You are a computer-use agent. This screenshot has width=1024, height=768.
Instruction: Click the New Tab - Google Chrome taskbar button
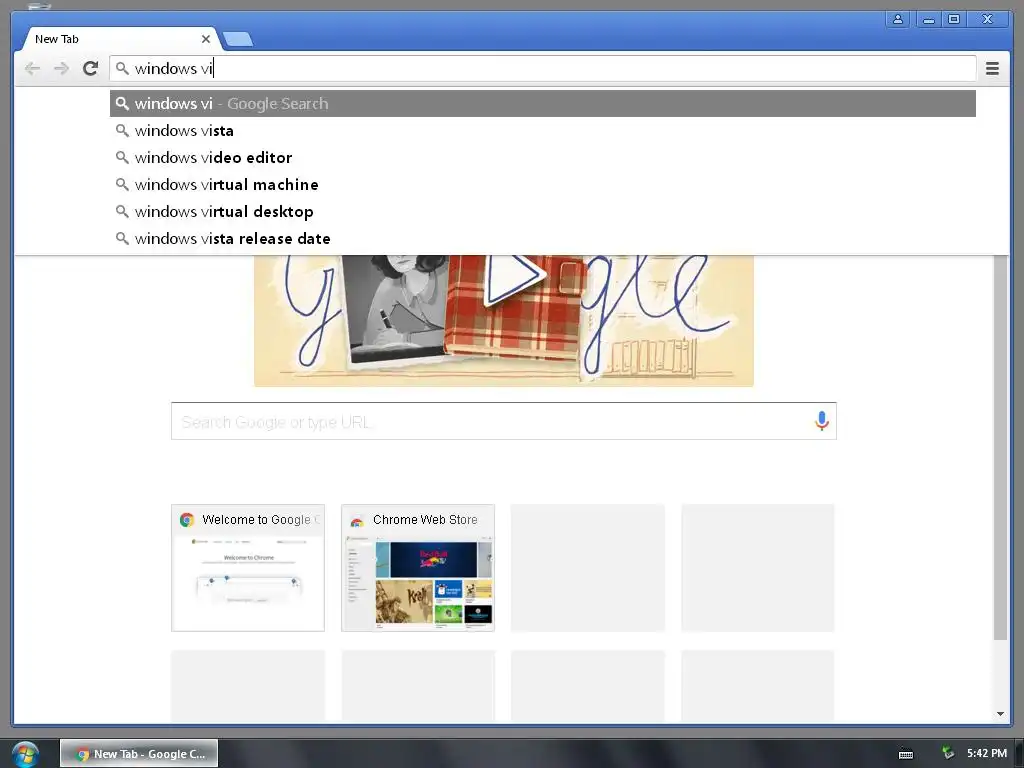139,754
